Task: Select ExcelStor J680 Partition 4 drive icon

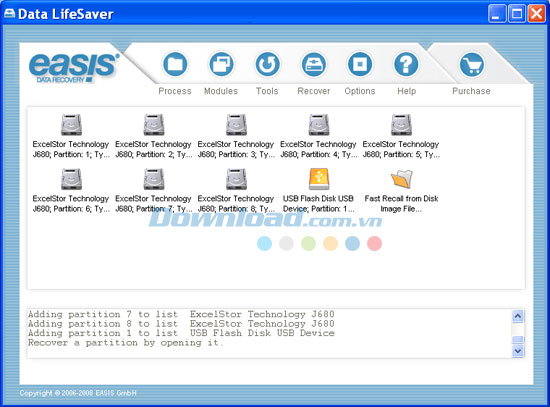Action: point(318,125)
